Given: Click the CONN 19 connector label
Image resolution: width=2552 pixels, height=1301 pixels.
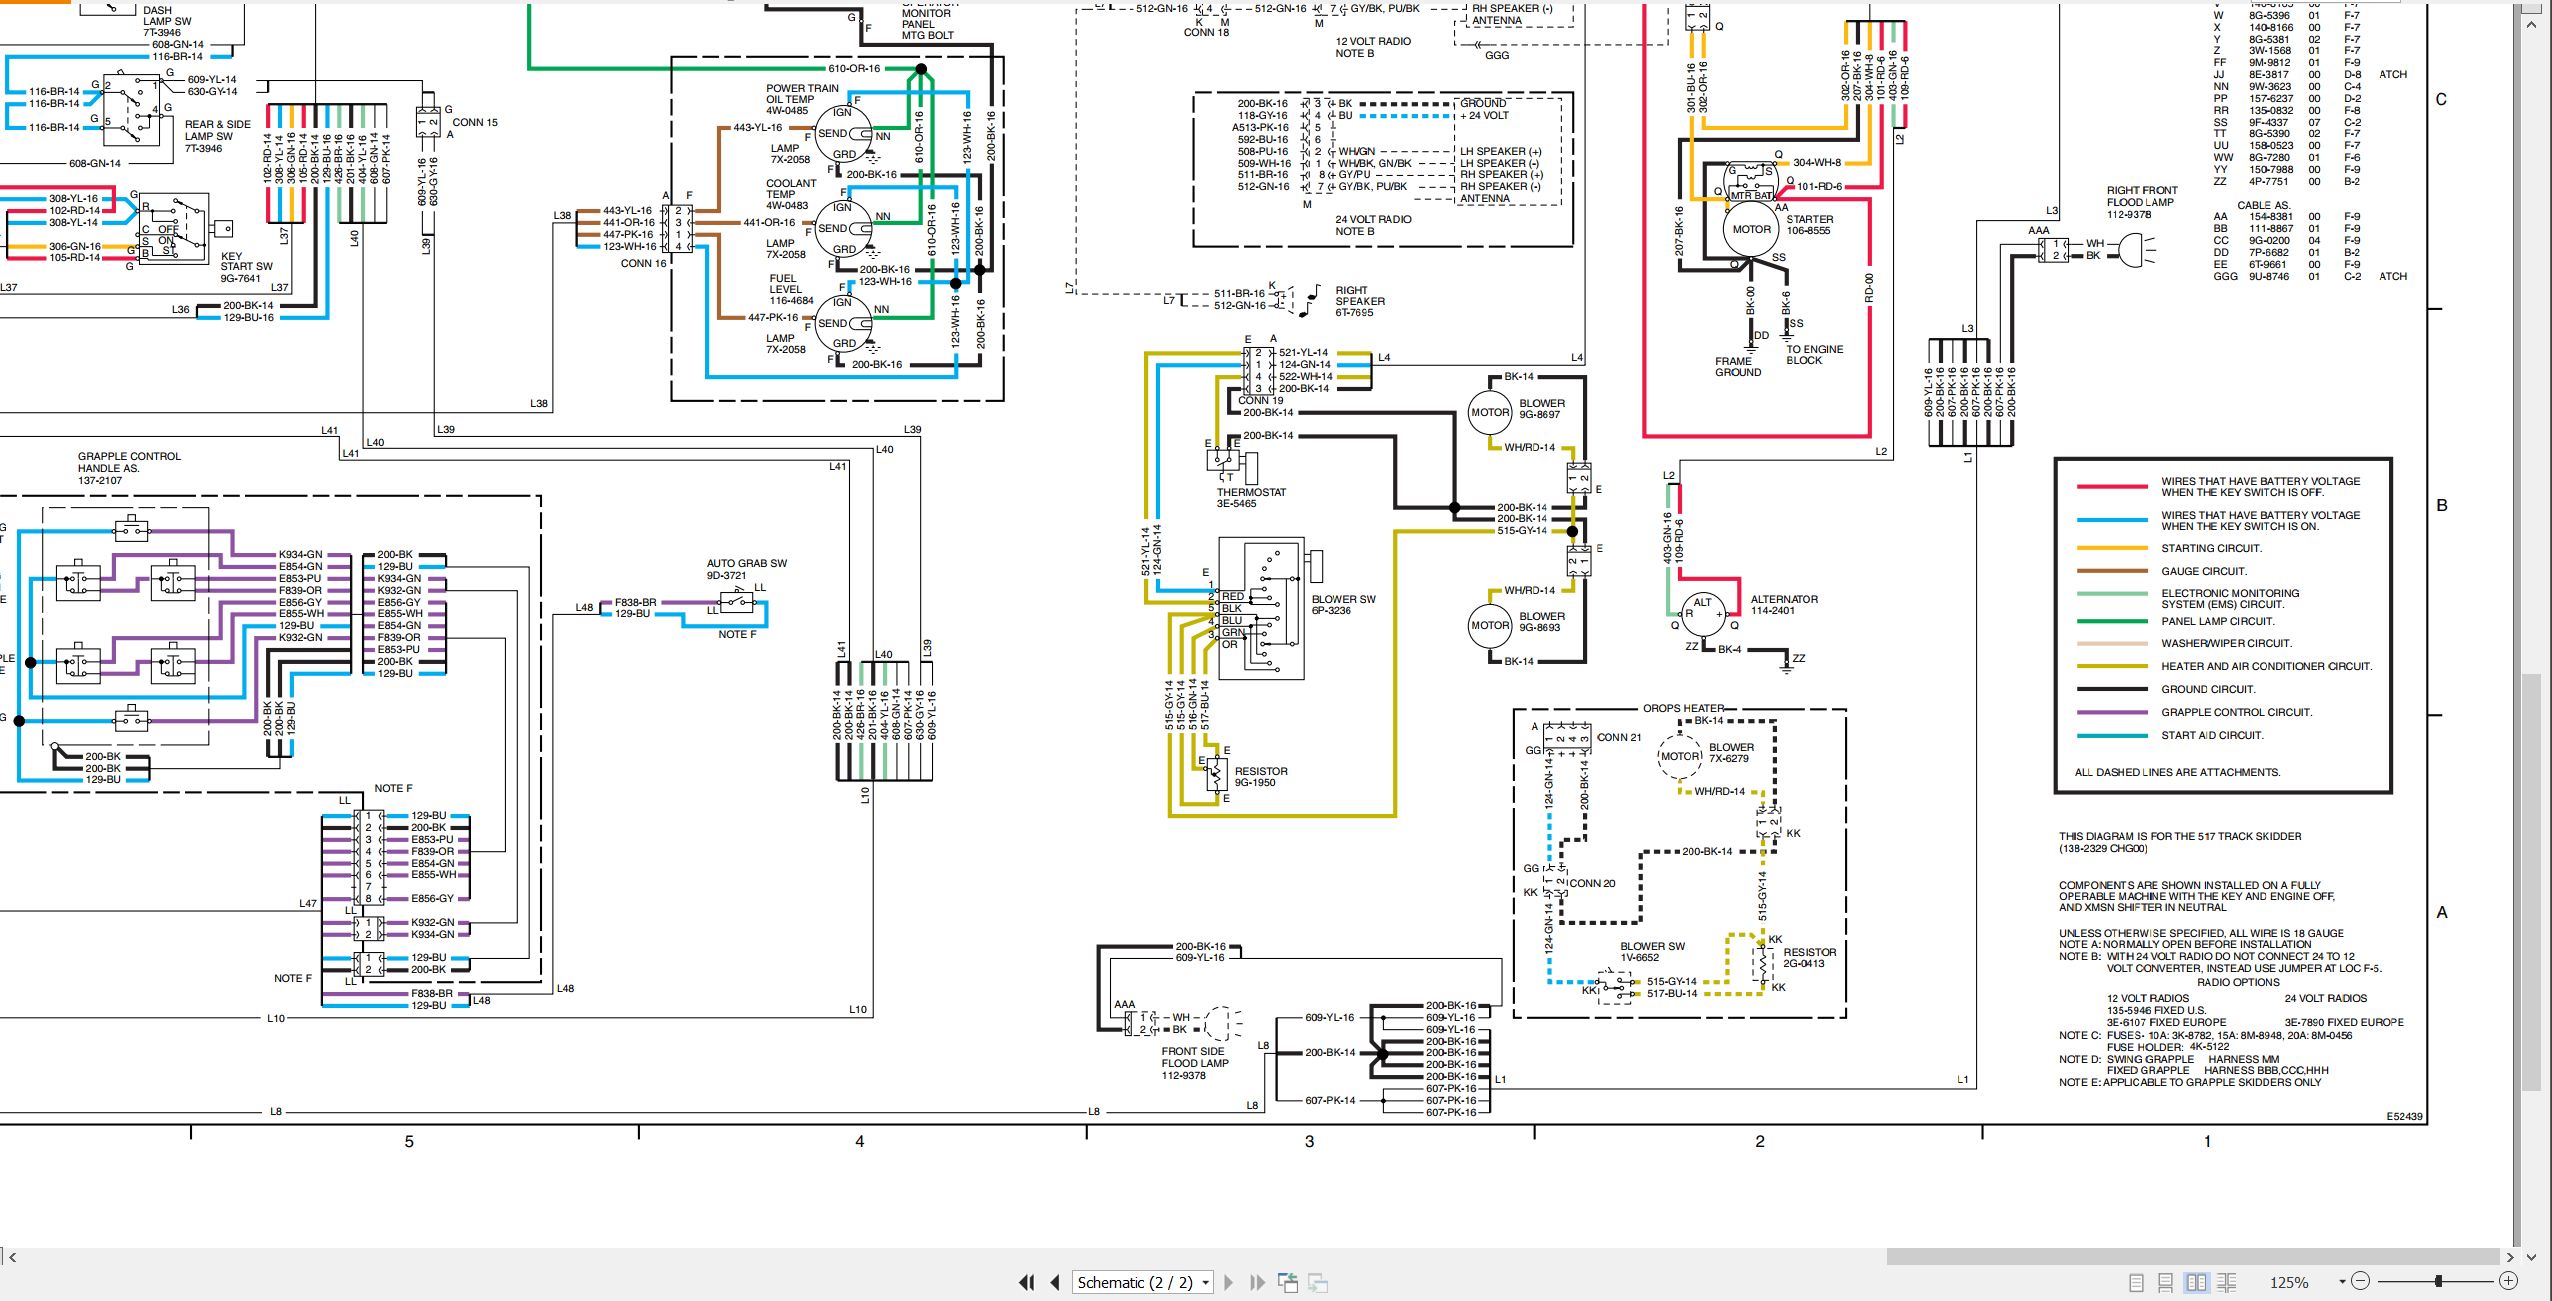Looking at the screenshot, I should pos(1260,400).
